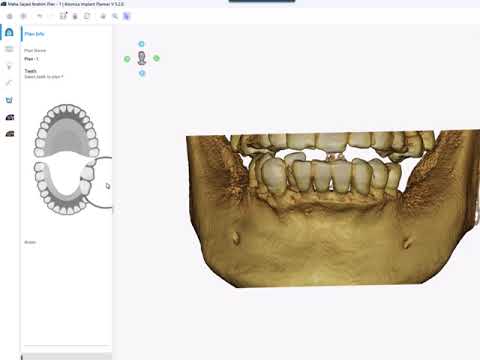Rotate the view using the left green arrow
The image size is (480, 360).
127,59
